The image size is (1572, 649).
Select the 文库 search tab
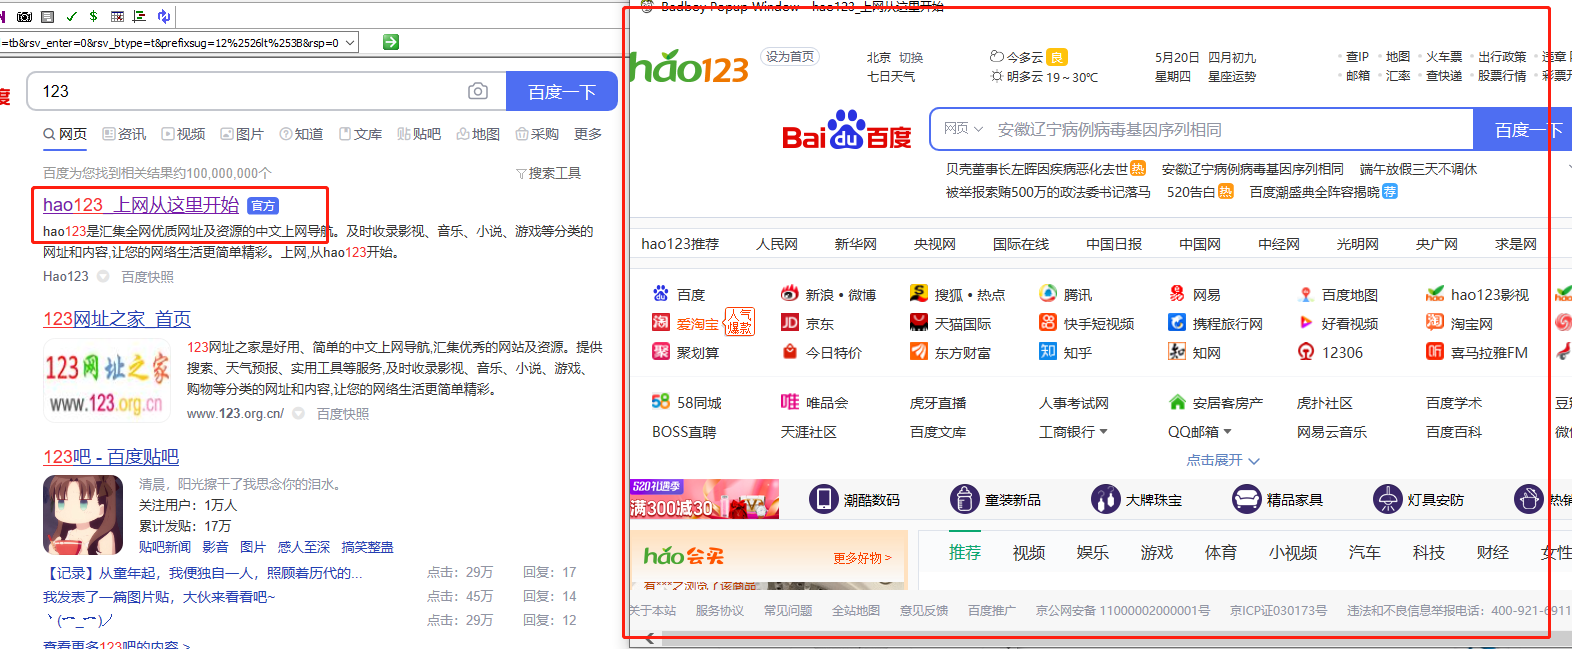tap(360, 134)
